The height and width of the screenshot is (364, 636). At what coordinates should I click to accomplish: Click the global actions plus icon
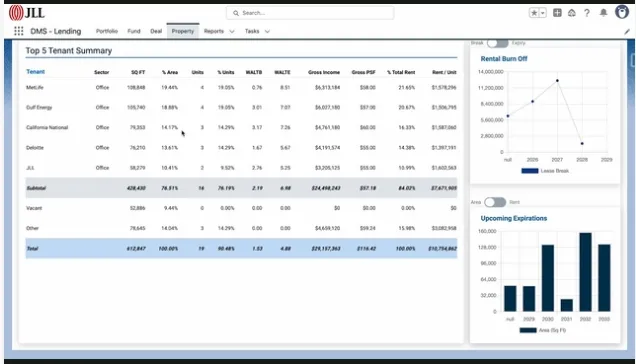[557, 13]
